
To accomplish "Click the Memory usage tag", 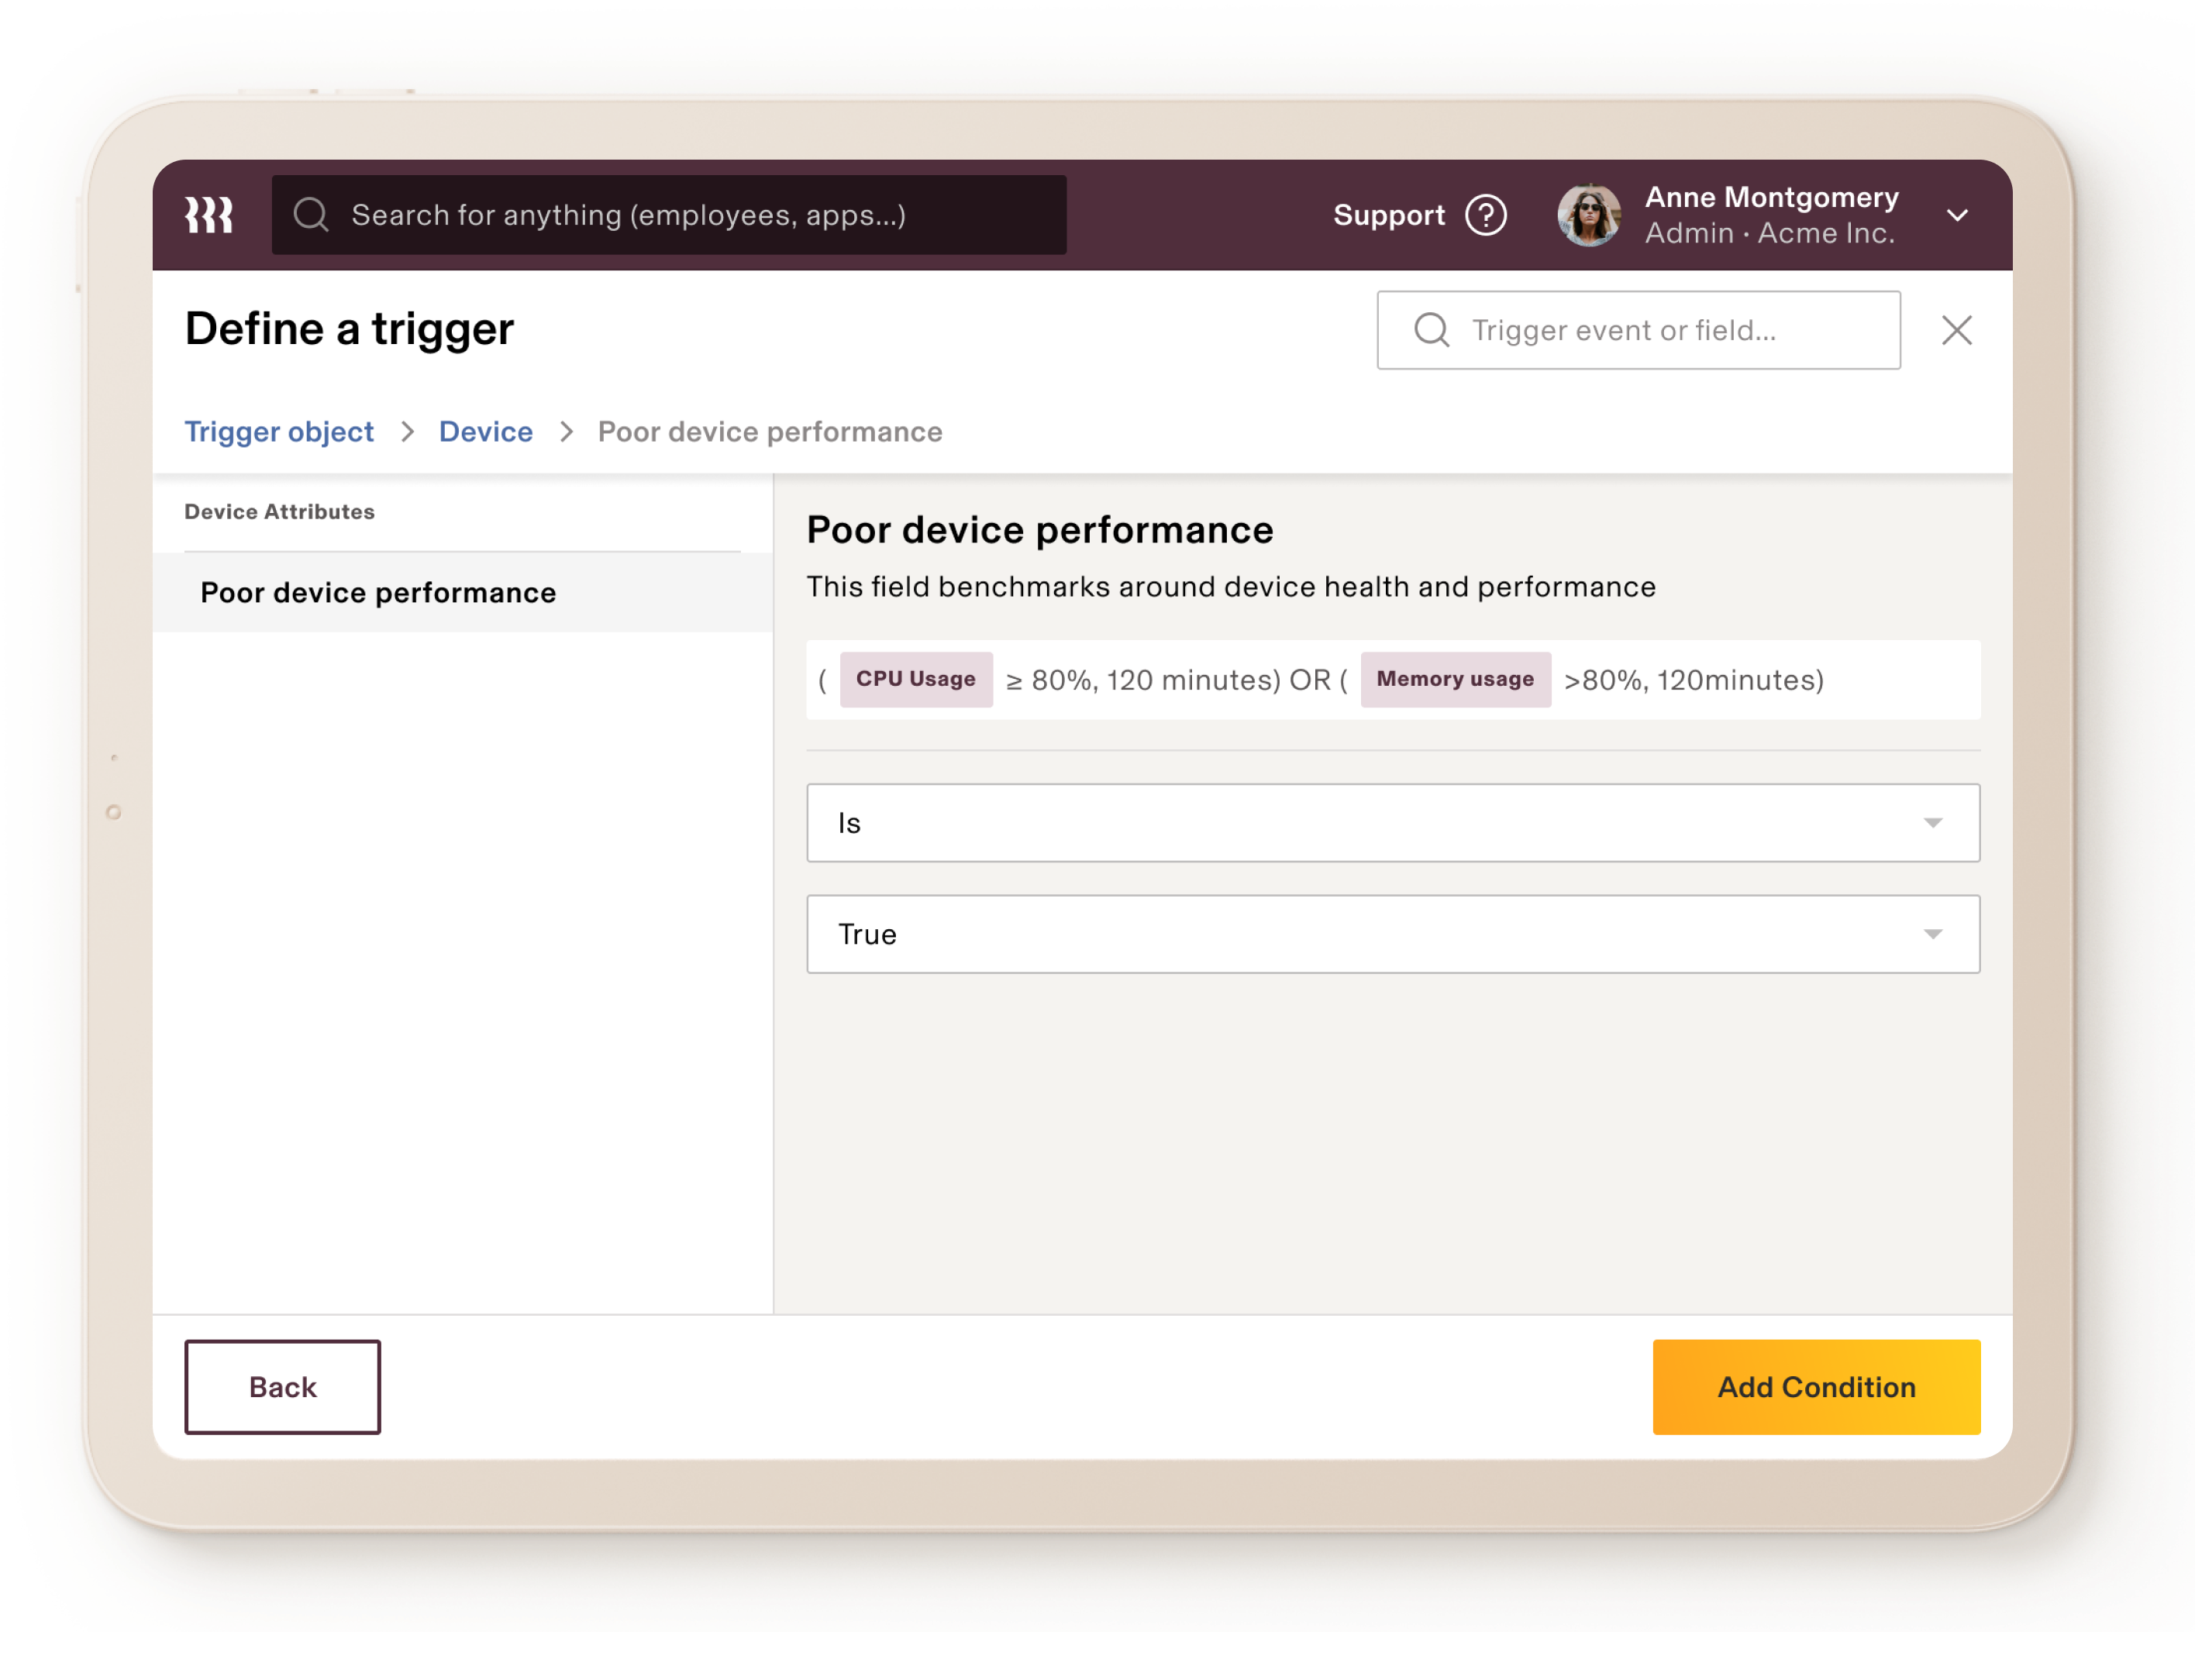I will (x=1454, y=679).
